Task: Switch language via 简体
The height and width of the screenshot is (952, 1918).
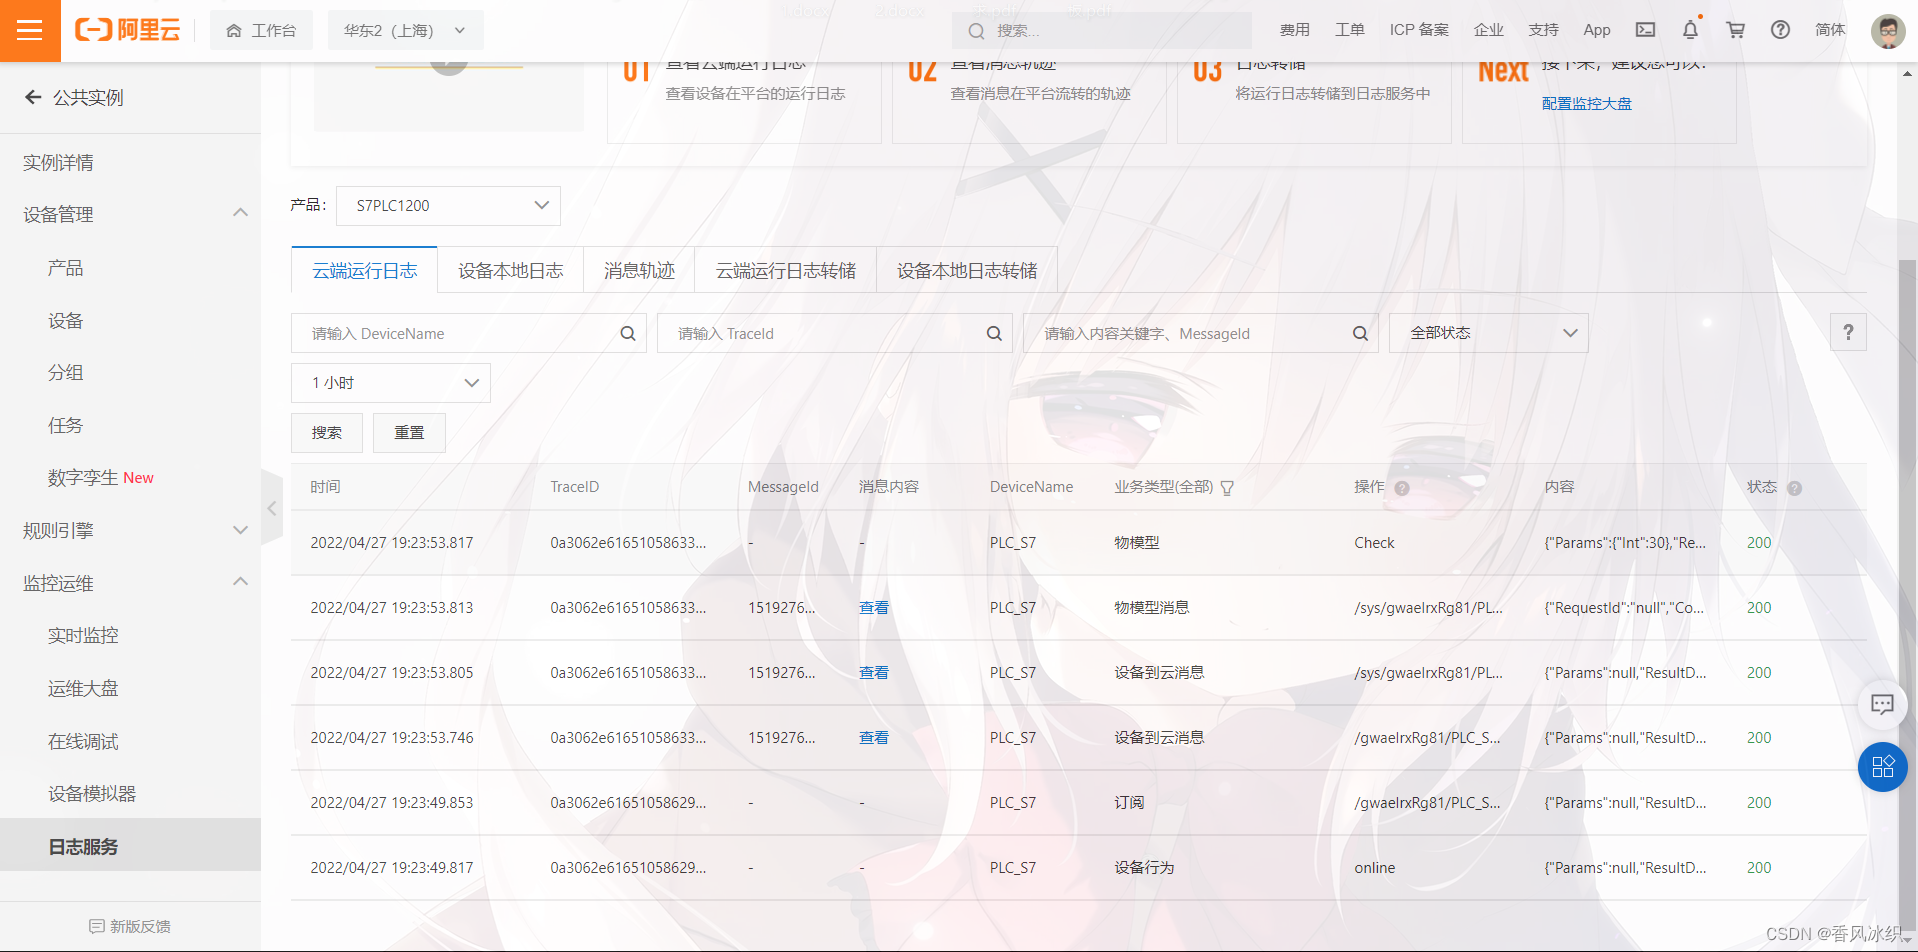Action: click(x=1830, y=30)
